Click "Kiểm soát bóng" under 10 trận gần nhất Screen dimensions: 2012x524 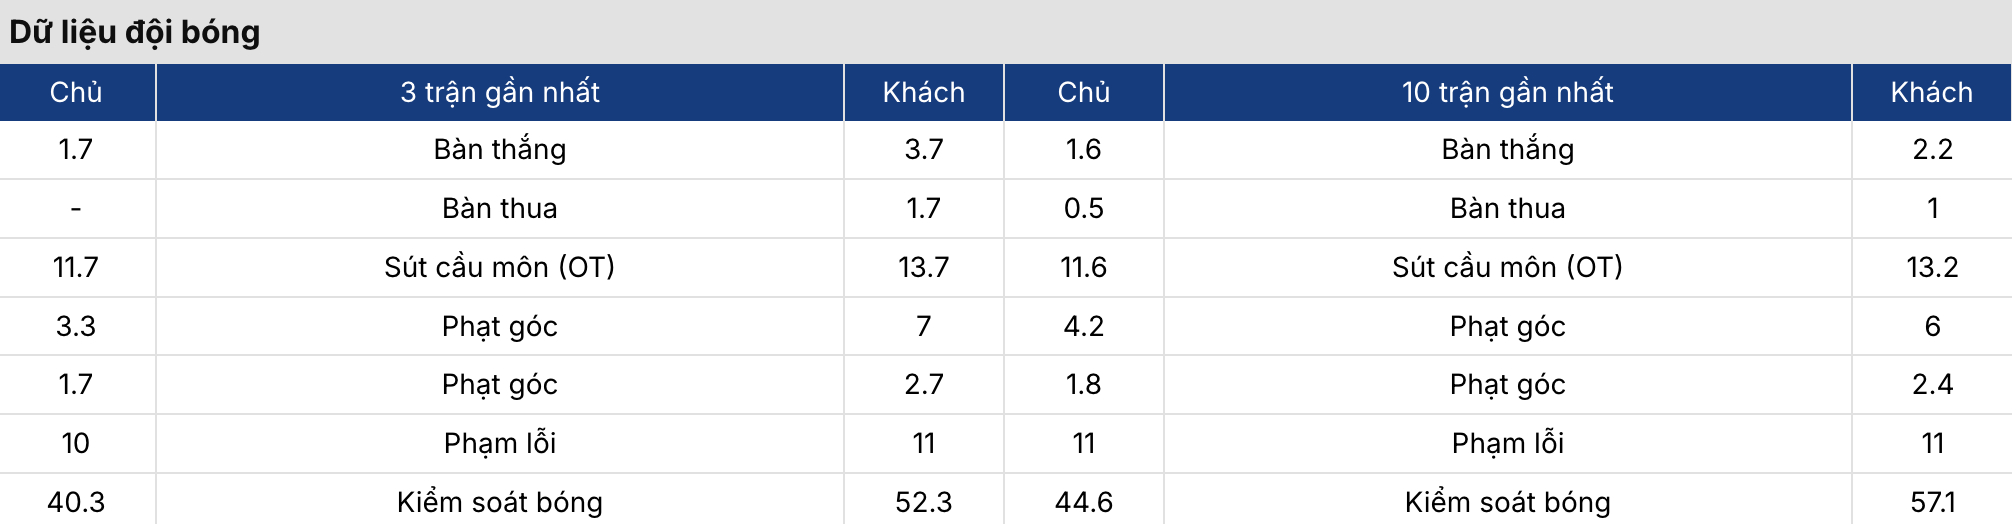[x=1507, y=502]
